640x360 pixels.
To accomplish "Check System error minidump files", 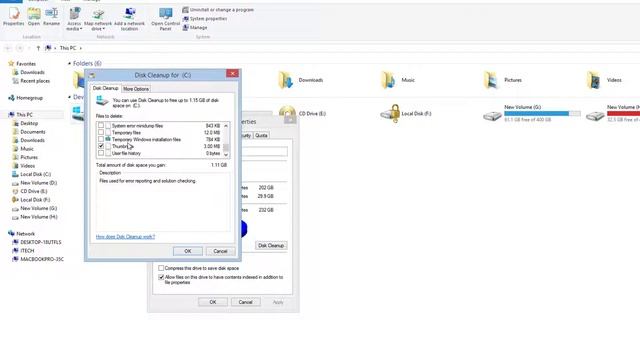I will [x=101, y=126].
